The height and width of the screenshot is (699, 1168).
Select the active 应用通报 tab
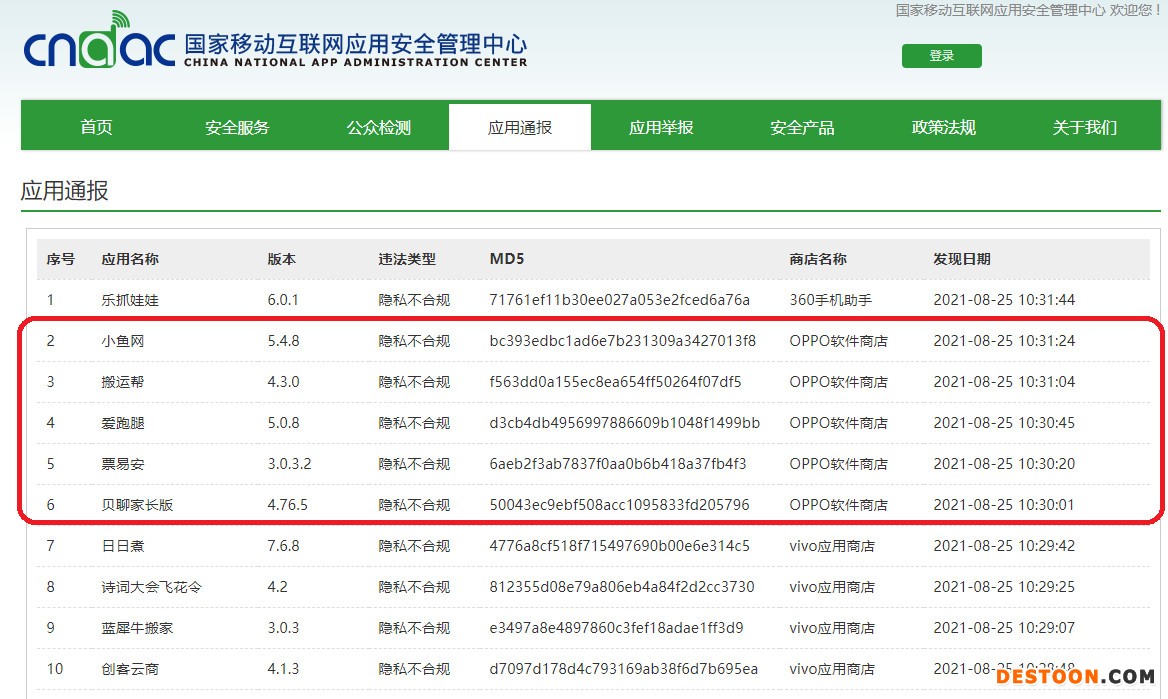[x=519, y=127]
